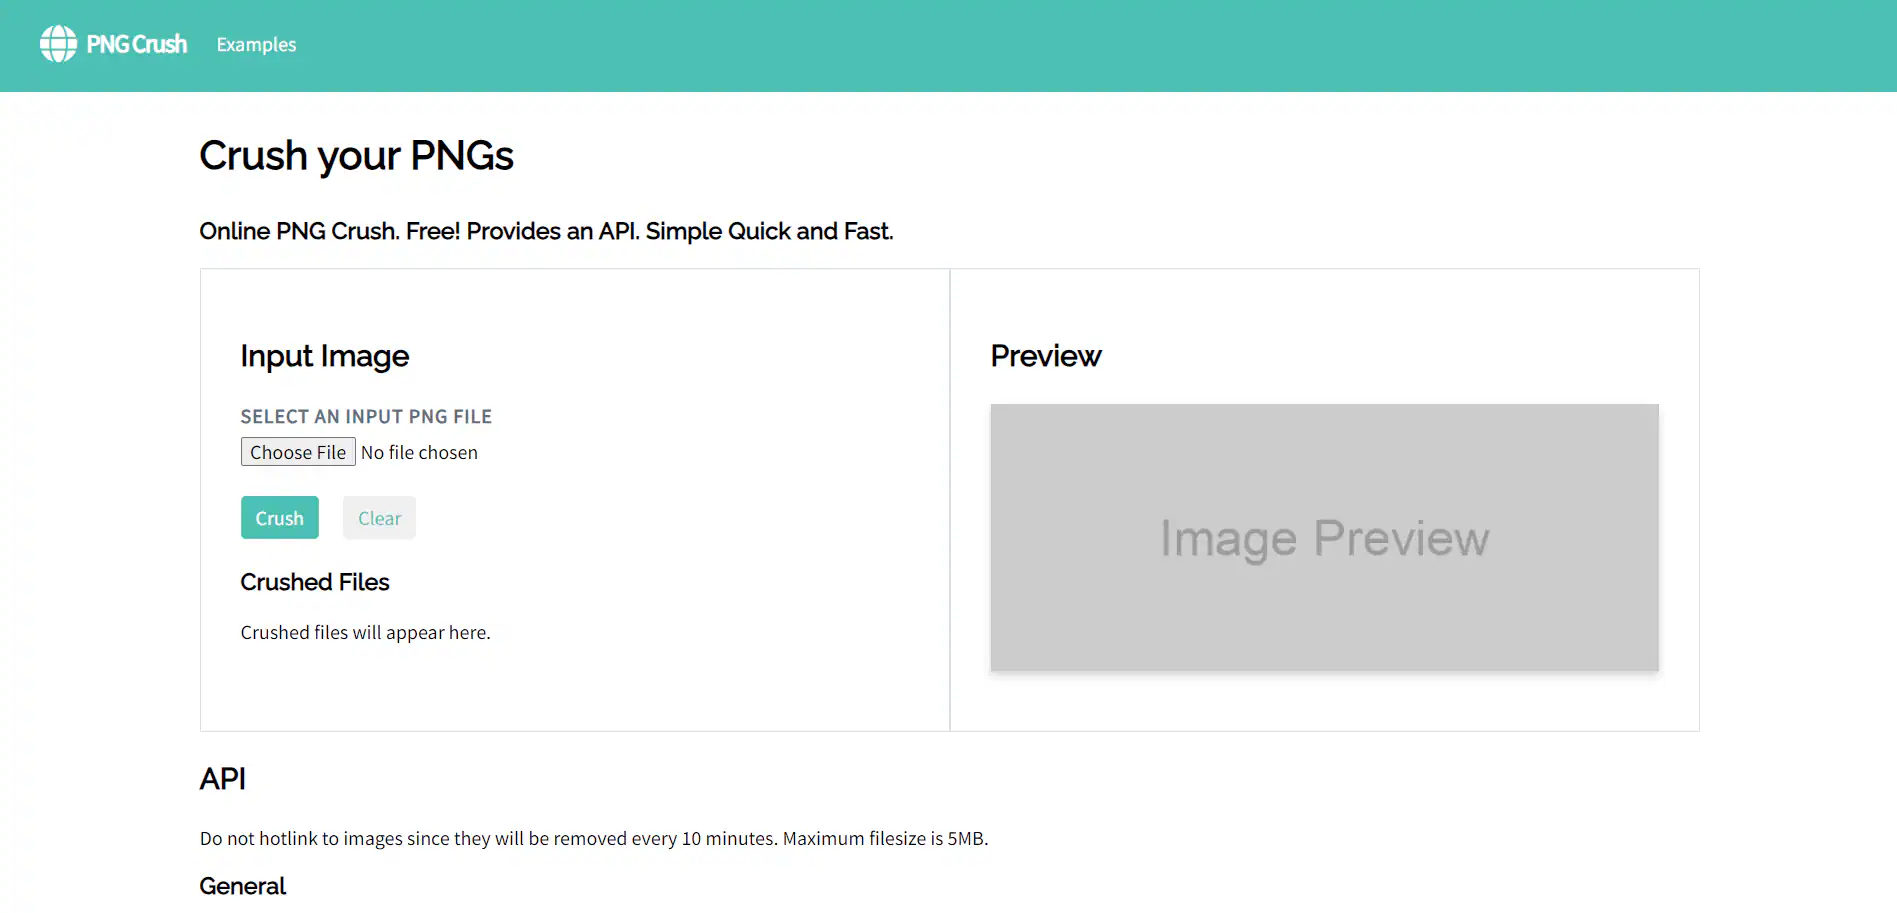Click the PNG Crush globe logo icon
The width and height of the screenshot is (1897, 913).
(x=58, y=44)
